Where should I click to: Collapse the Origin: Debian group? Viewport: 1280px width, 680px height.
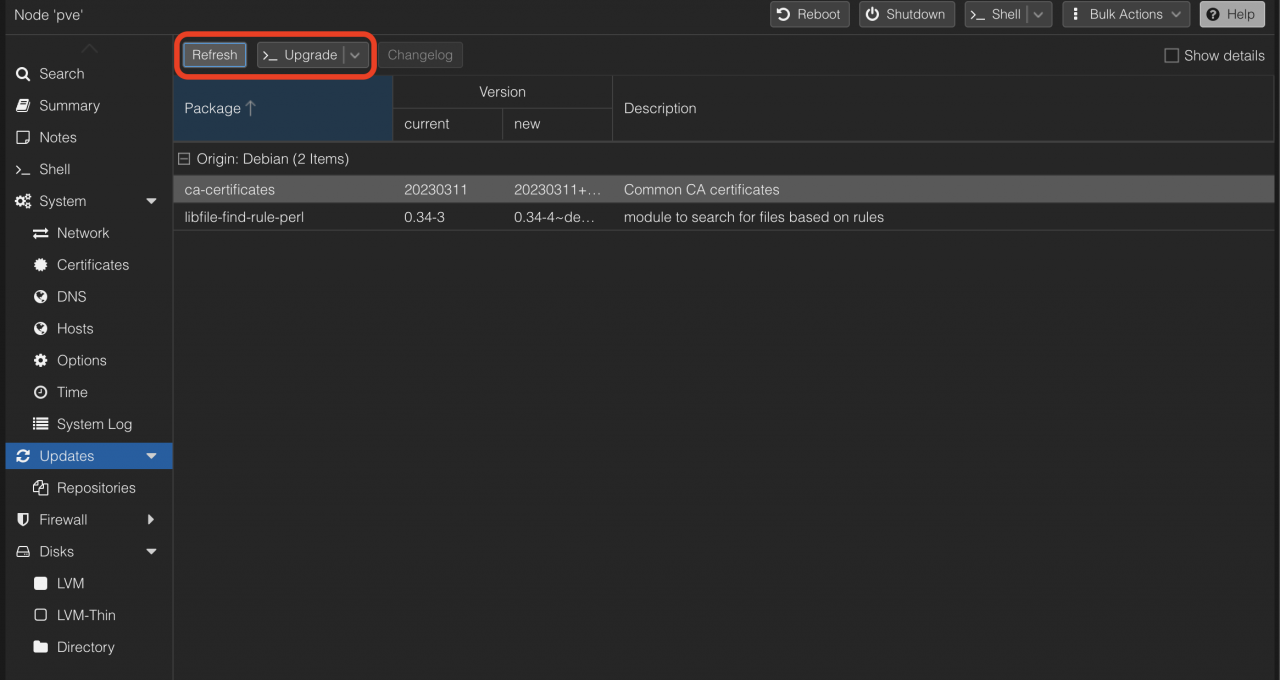tap(184, 159)
